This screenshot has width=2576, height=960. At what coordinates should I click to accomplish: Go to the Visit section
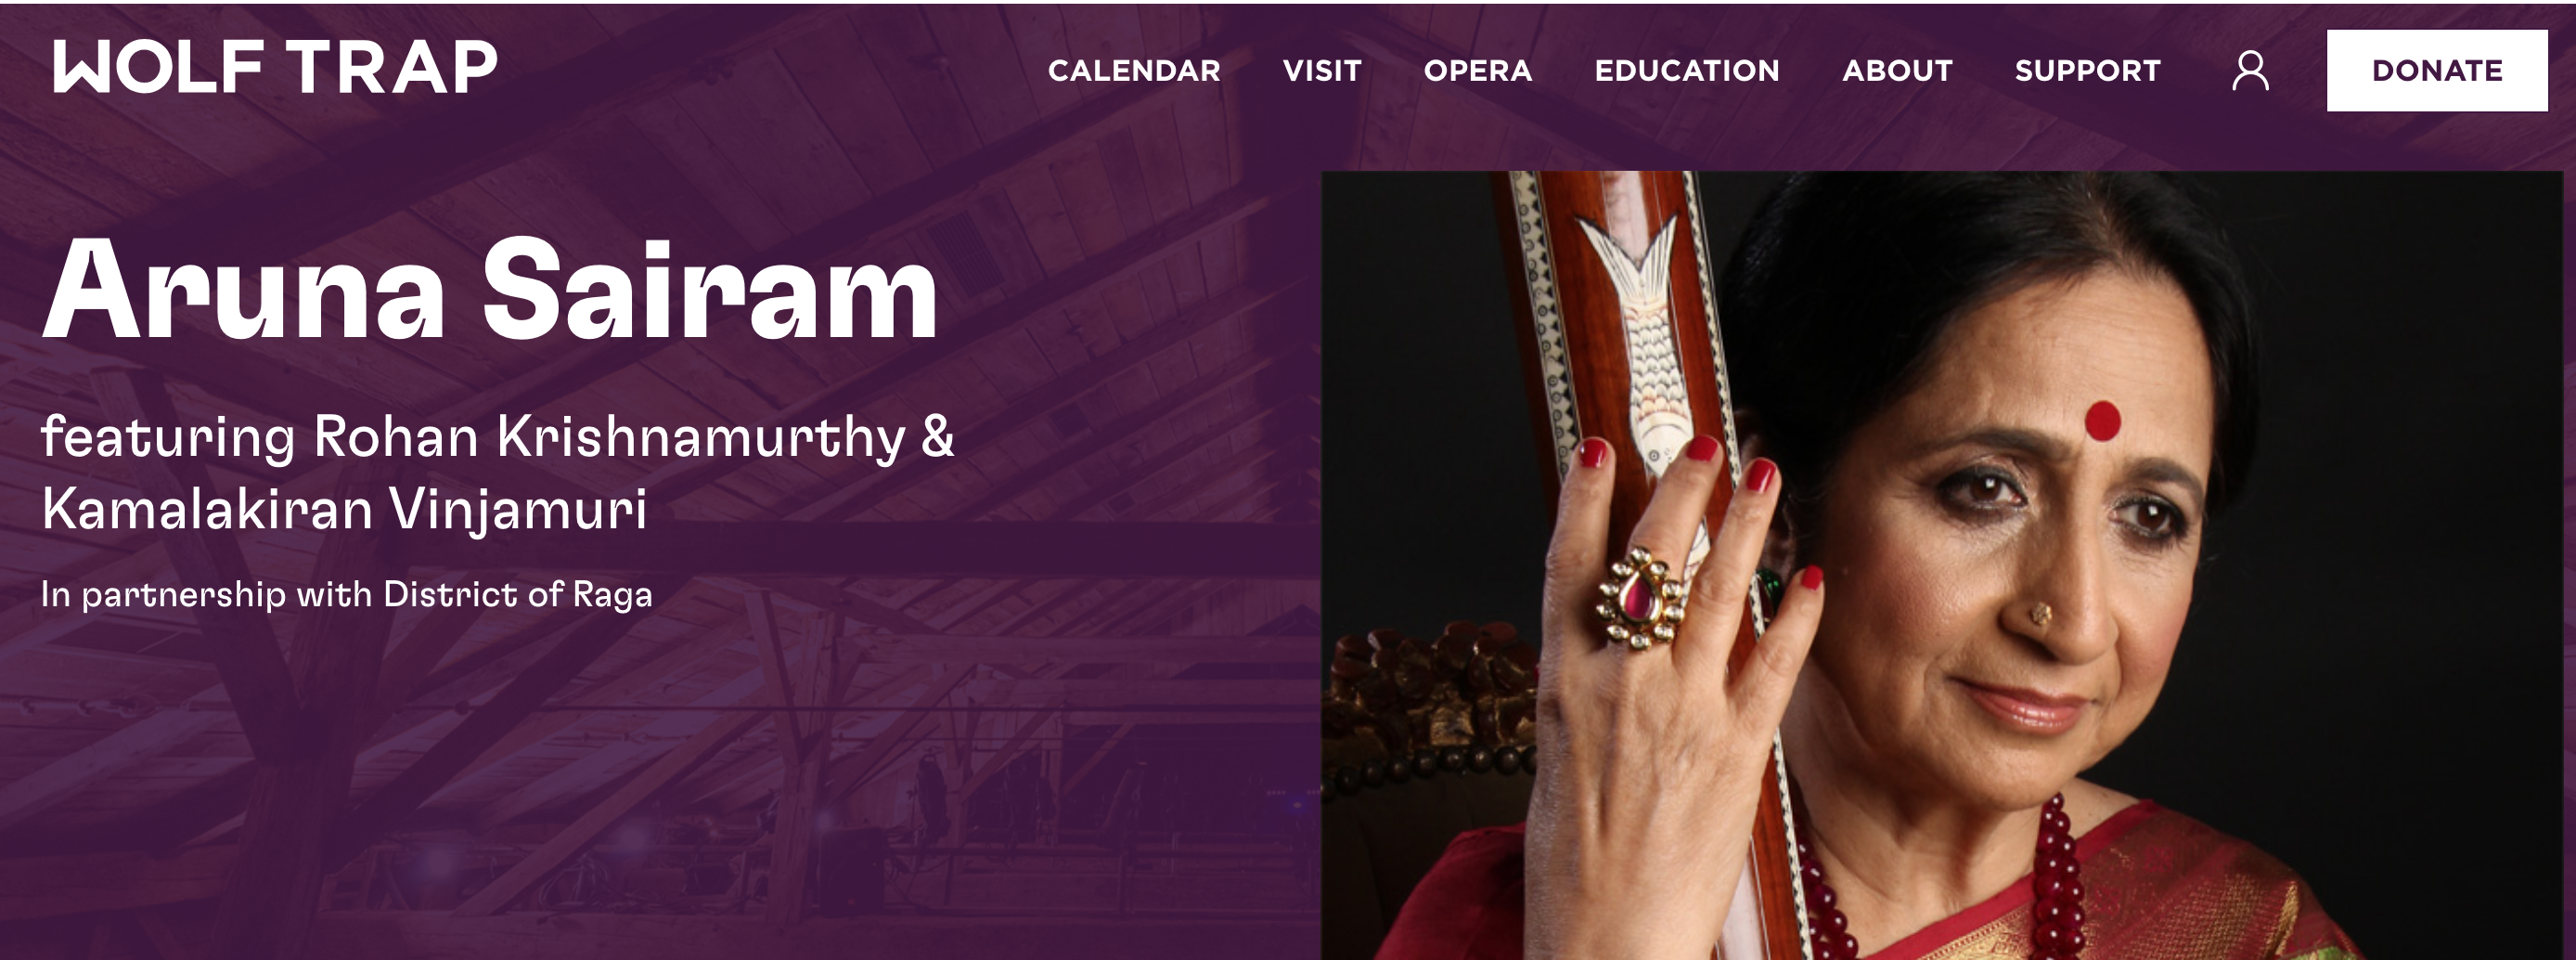(x=1322, y=71)
